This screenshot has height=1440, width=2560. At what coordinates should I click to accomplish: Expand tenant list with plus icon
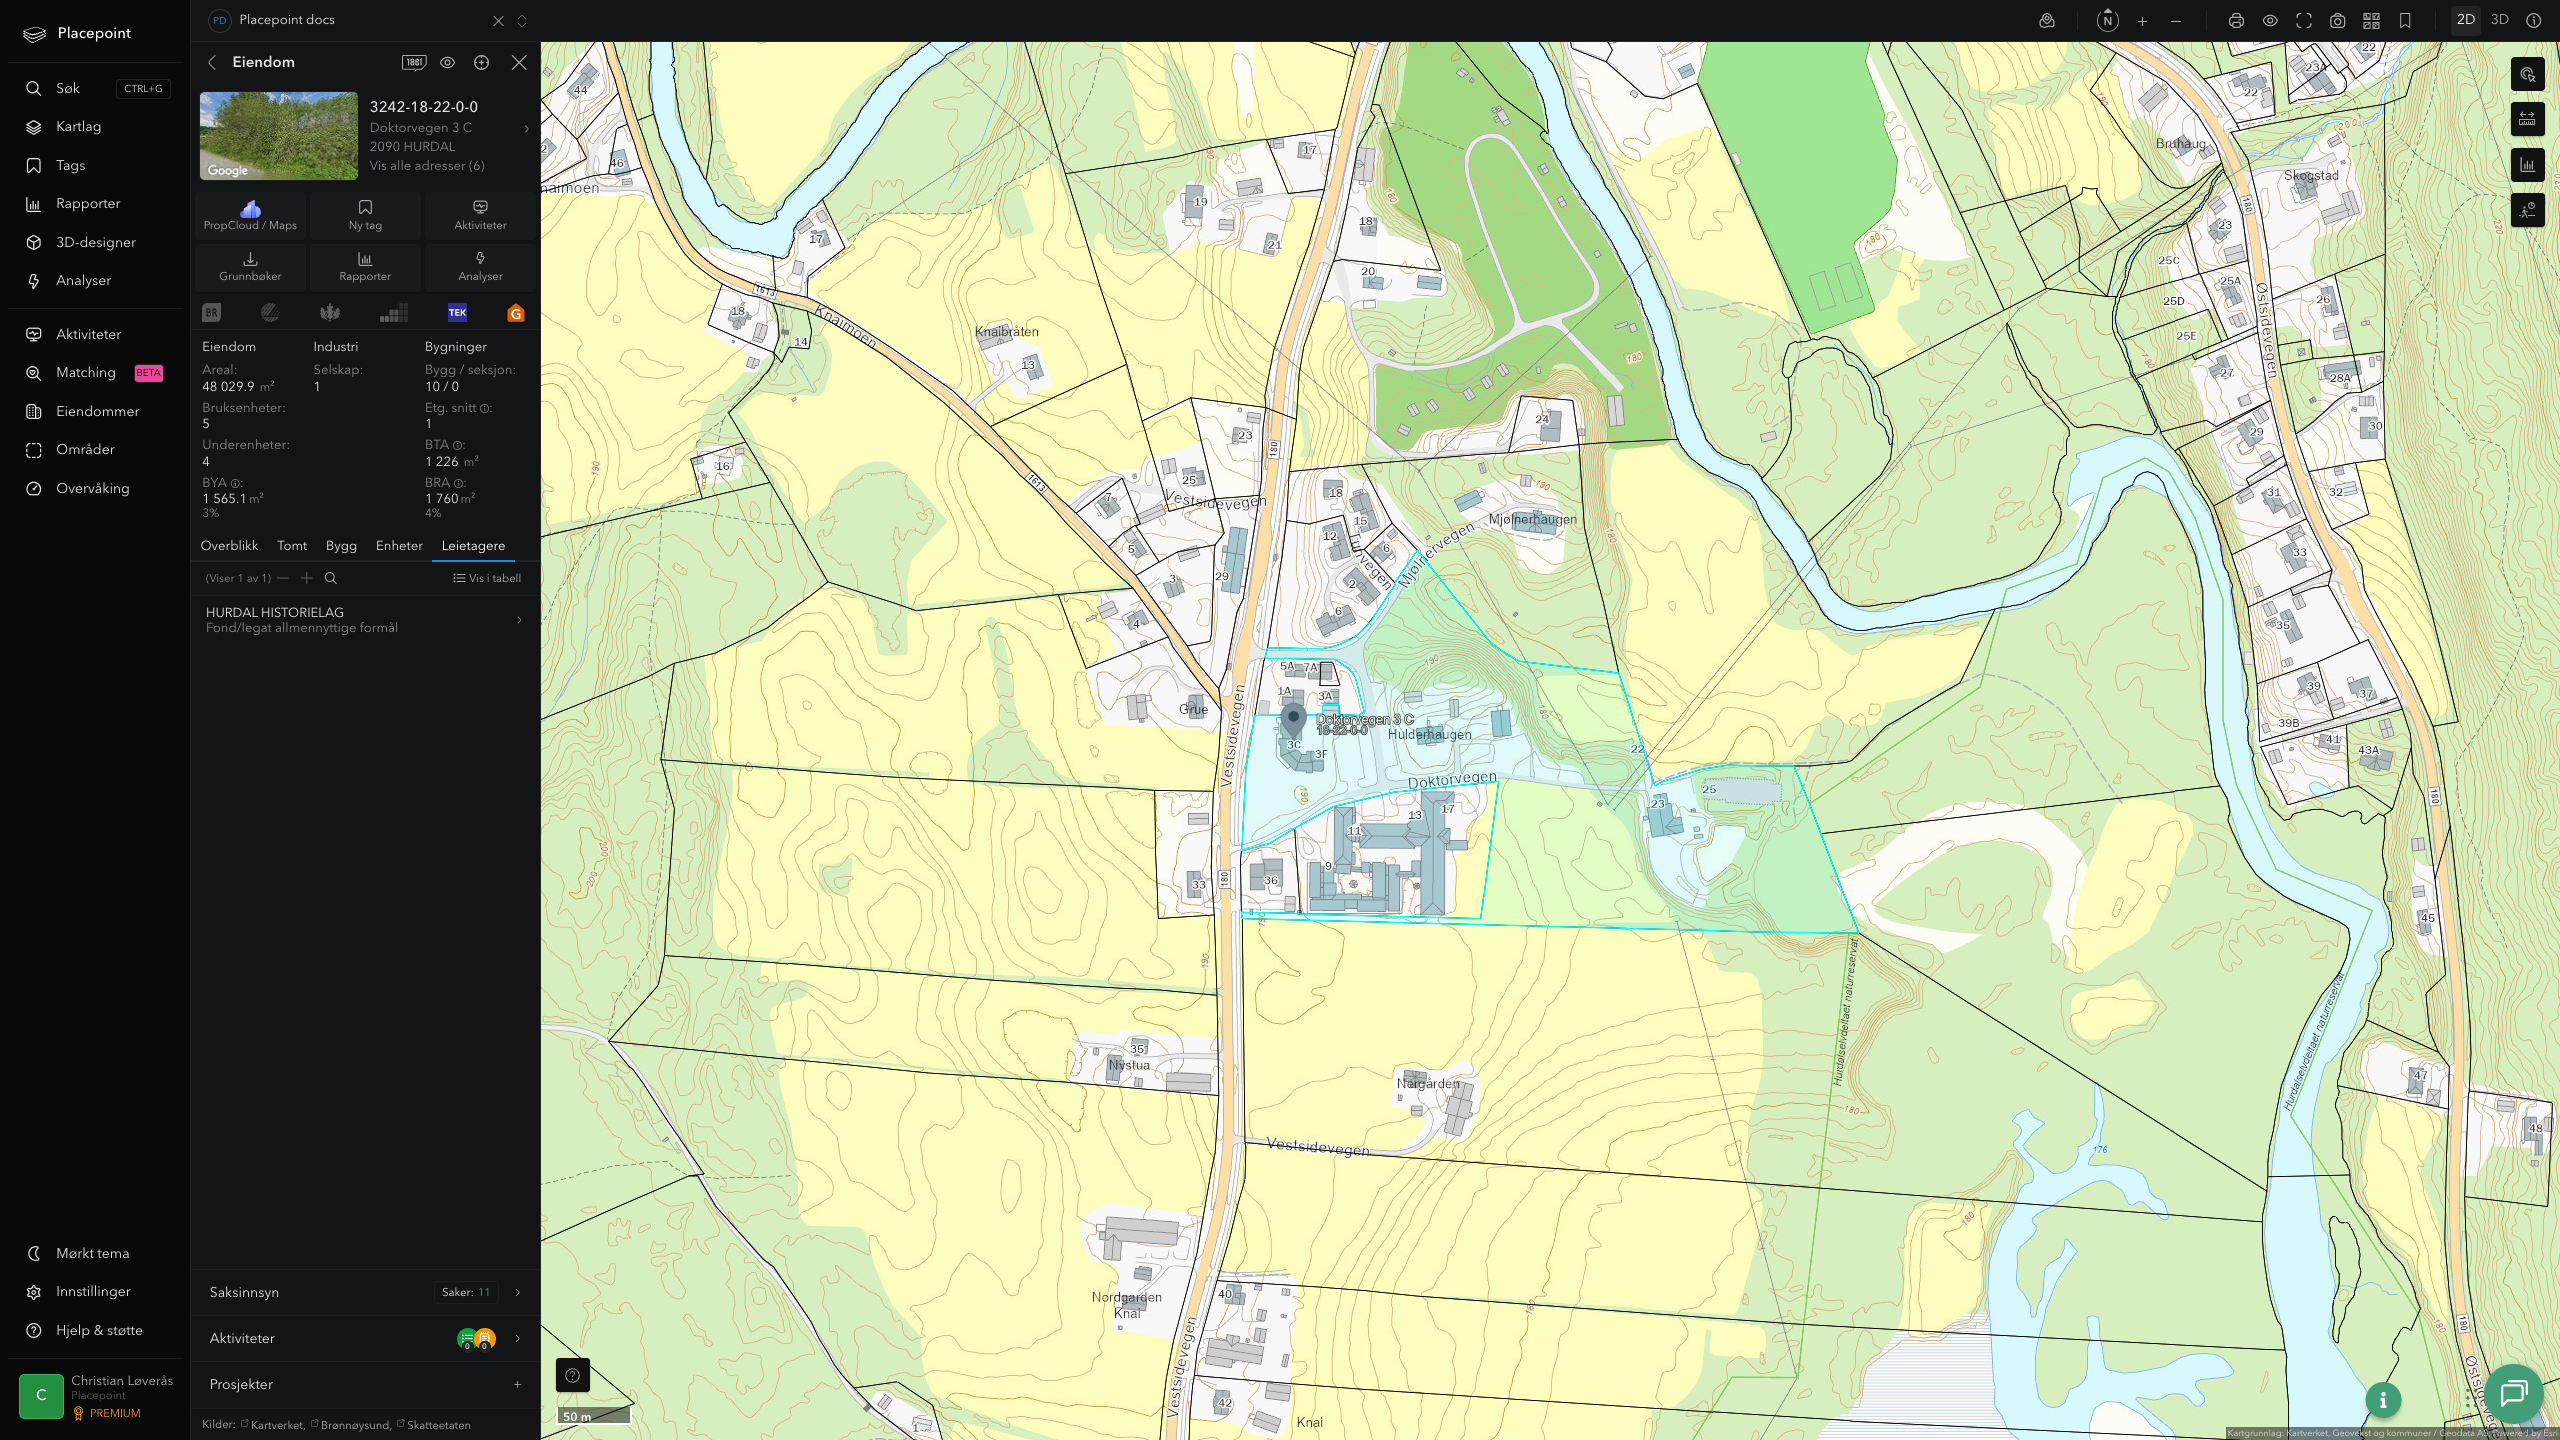307,578
